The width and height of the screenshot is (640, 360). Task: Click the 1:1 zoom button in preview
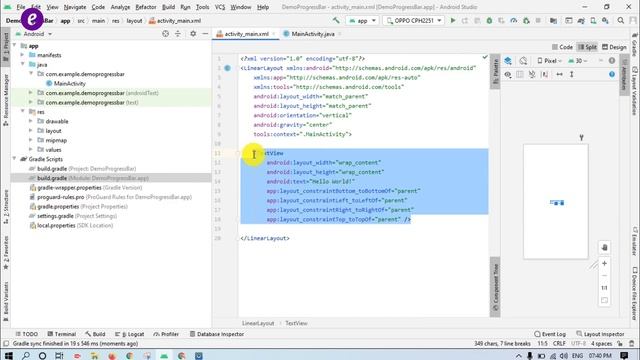[x=604, y=288]
